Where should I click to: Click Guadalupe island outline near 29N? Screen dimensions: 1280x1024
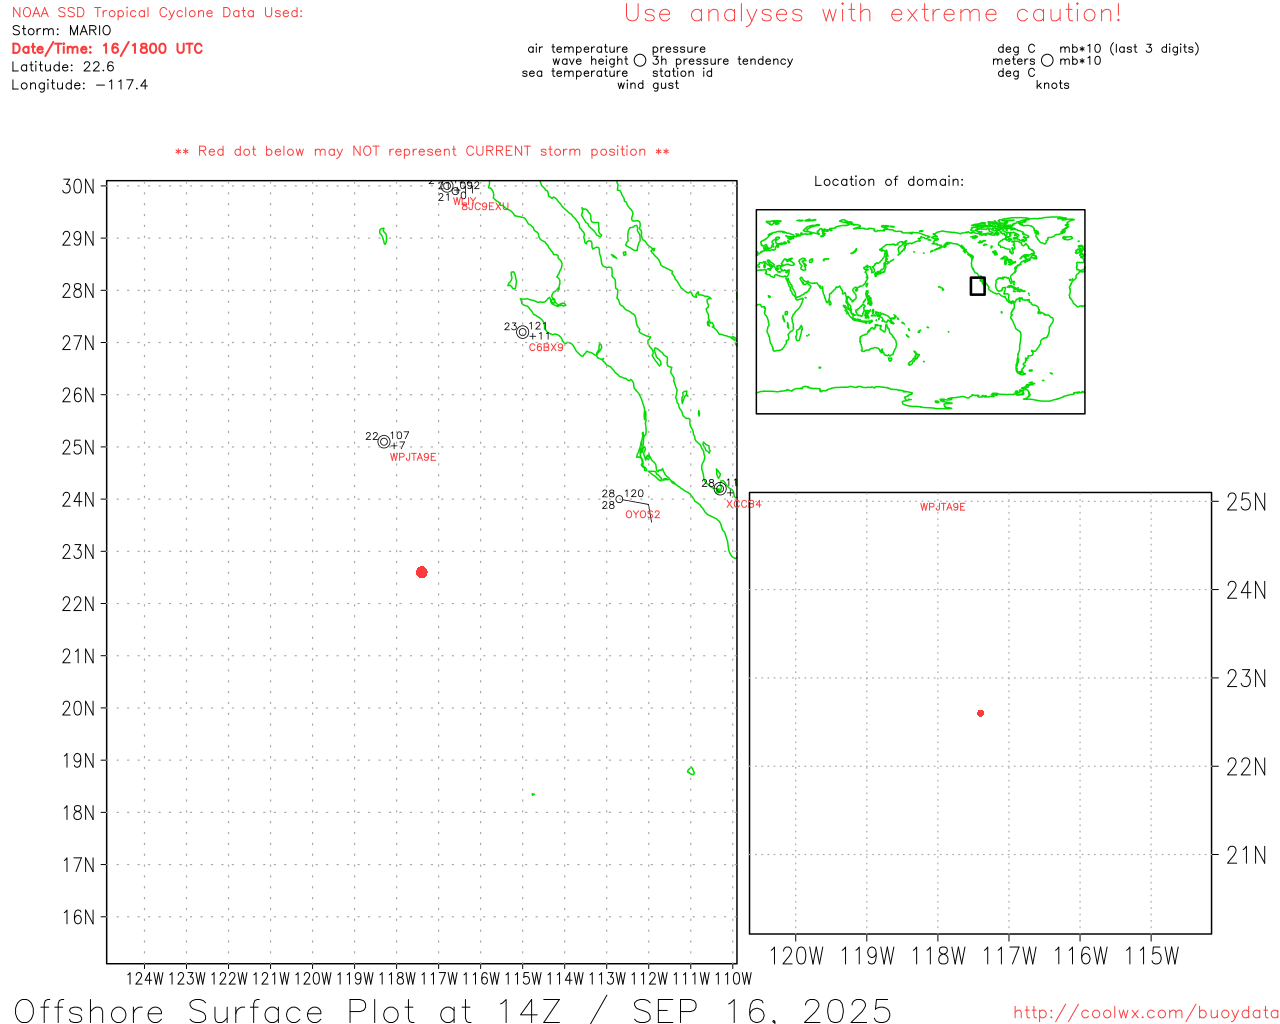[384, 236]
